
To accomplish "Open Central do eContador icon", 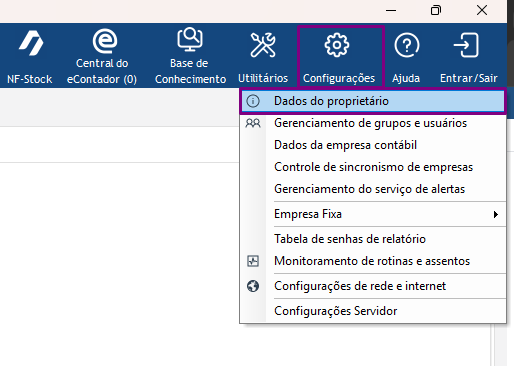I will click(x=105, y=41).
